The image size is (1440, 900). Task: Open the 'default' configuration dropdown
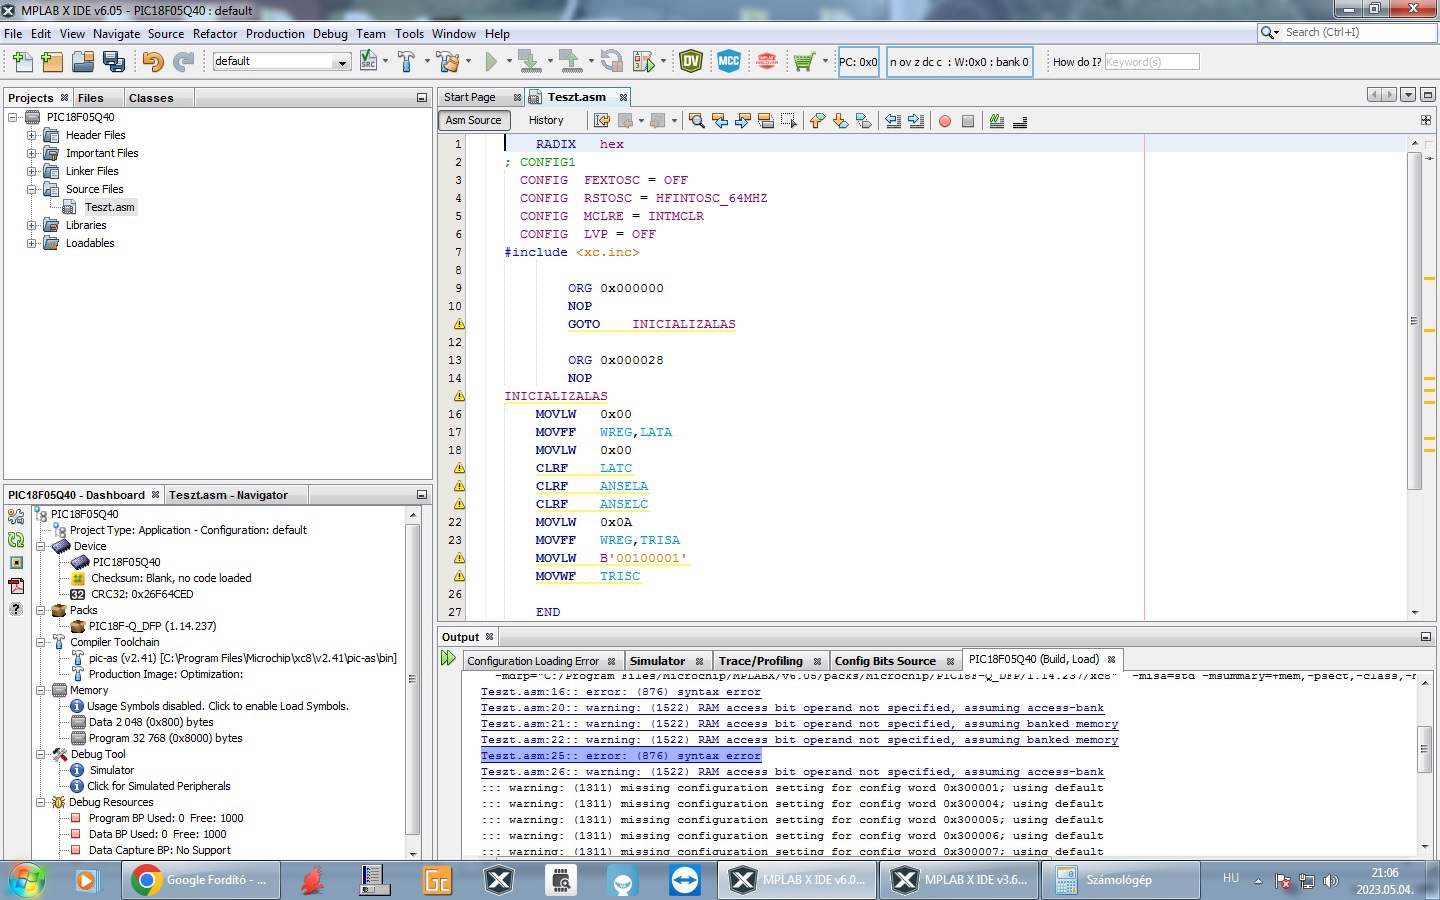tap(342, 62)
